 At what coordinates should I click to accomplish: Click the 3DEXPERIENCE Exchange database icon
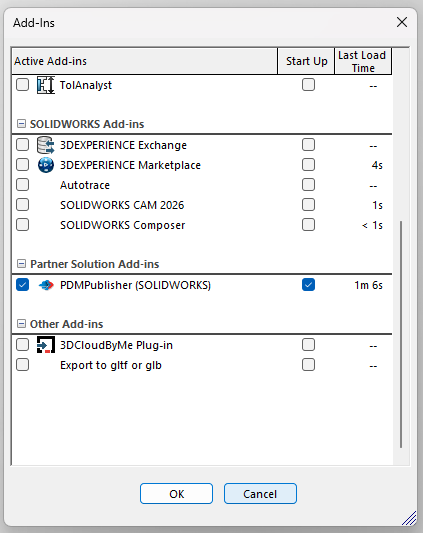click(x=46, y=145)
